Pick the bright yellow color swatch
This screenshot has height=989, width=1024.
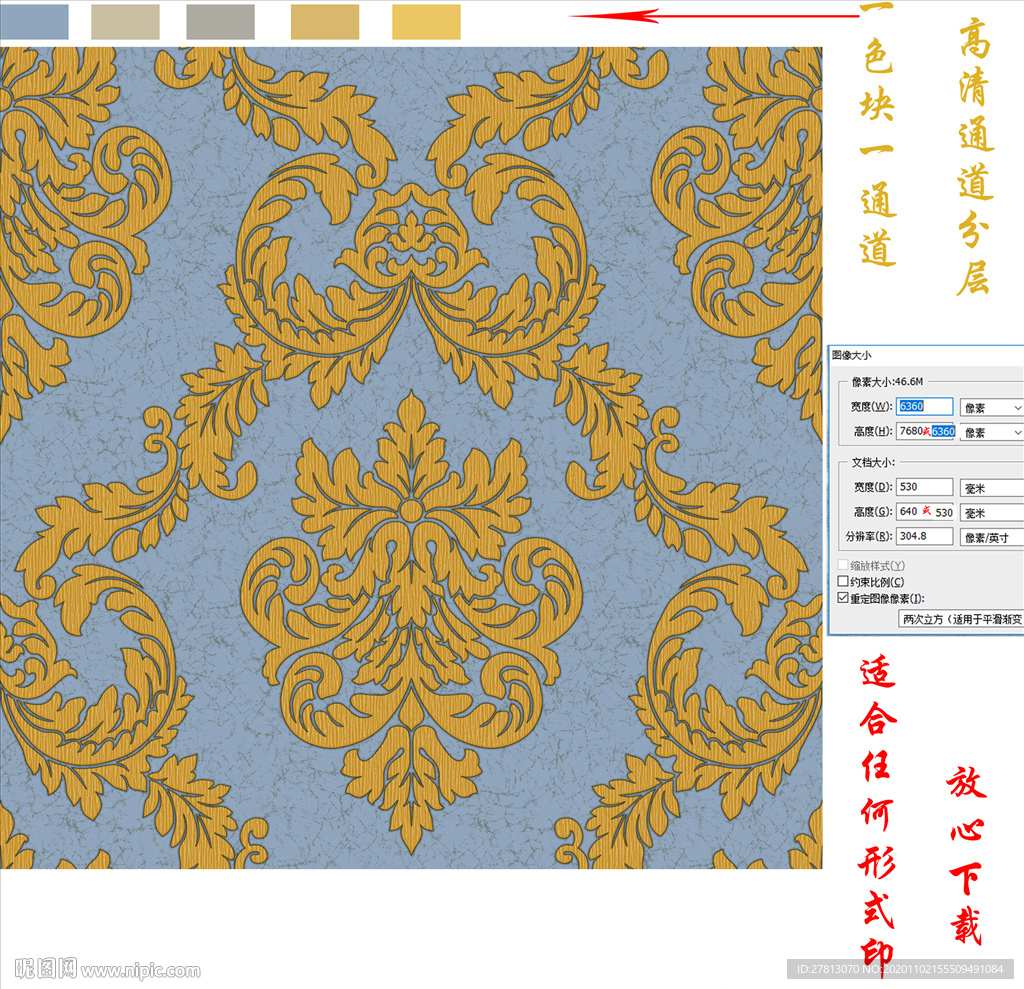pos(426,22)
